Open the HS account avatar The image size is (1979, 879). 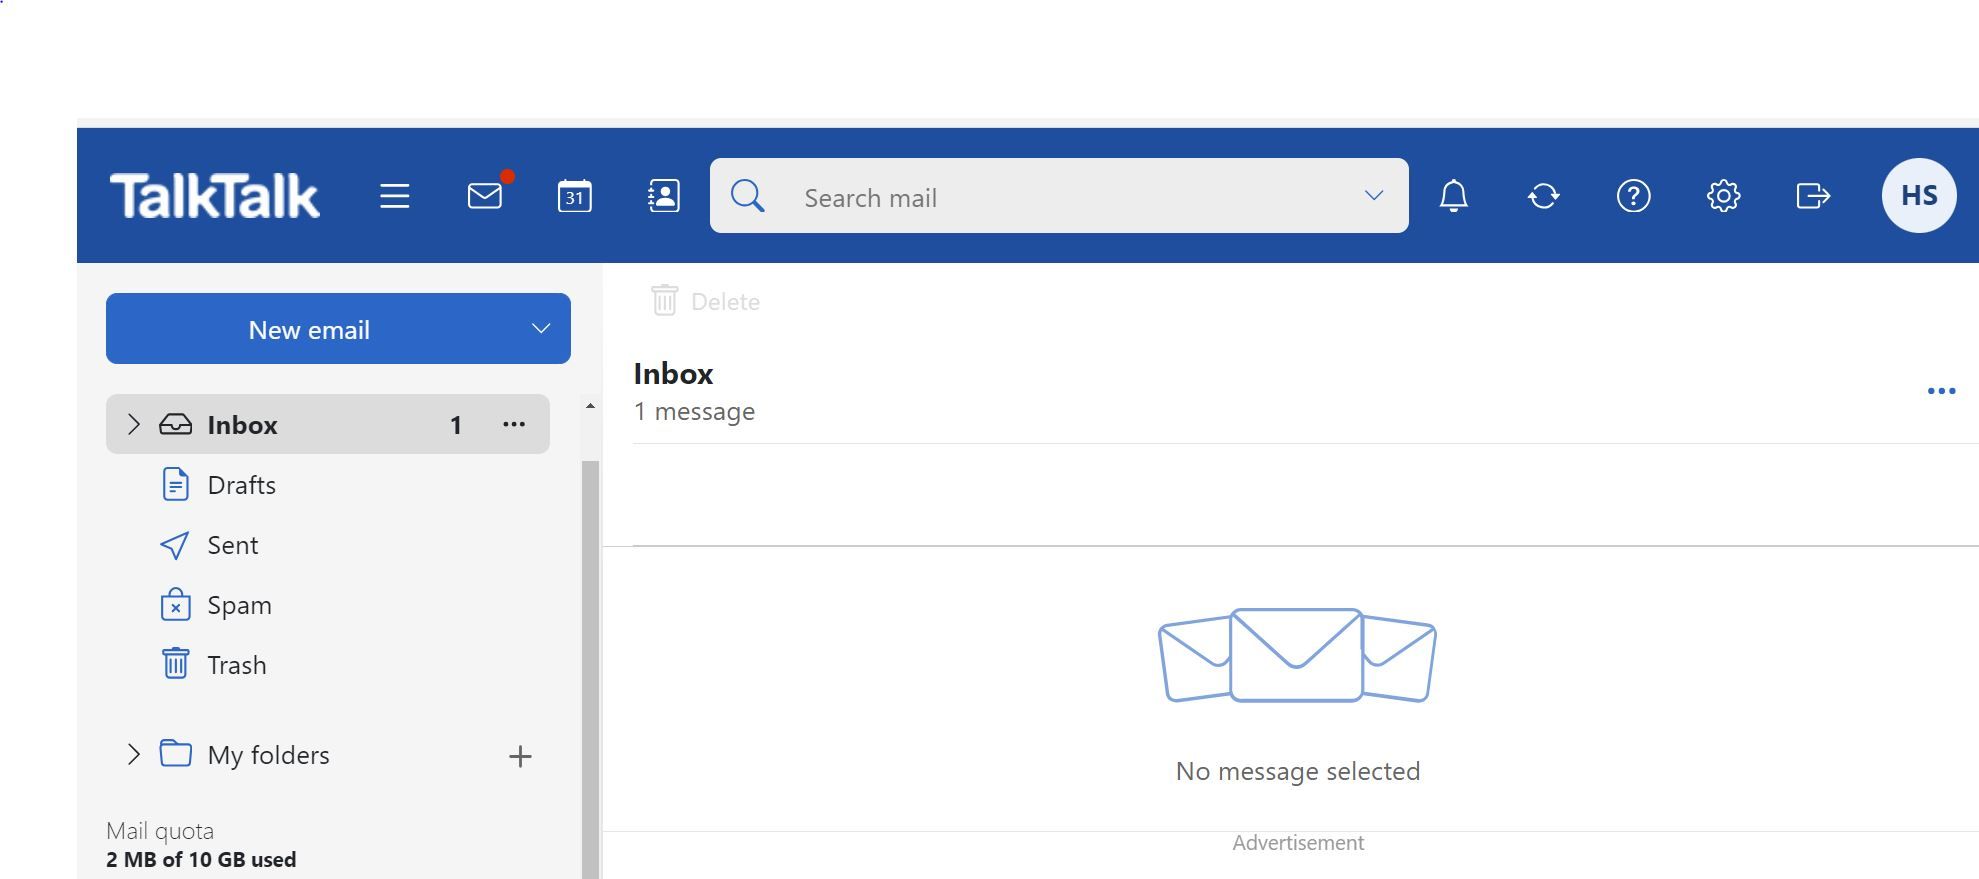[x=1918, y=196]
